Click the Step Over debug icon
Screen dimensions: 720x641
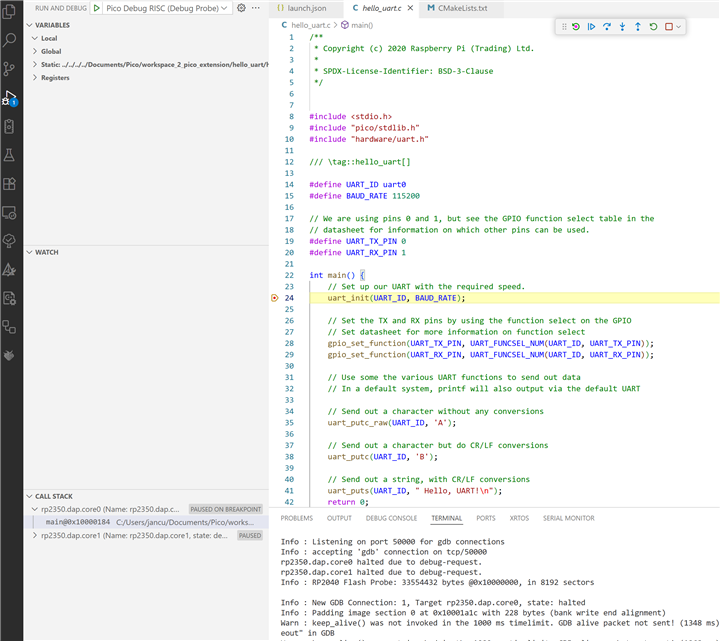pos(607,27)
